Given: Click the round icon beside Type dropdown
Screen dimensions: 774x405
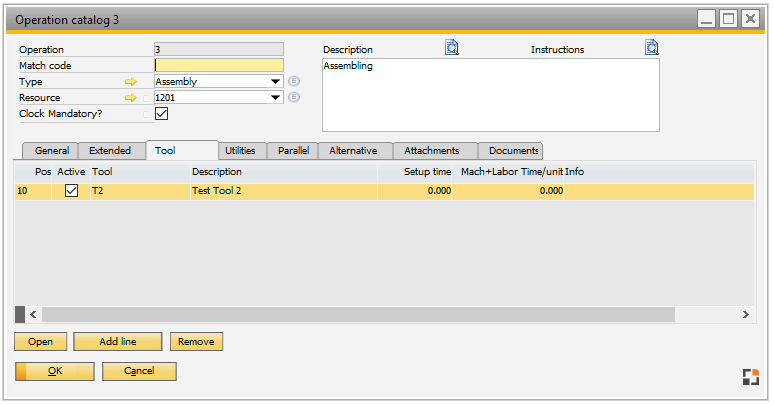Looking at the screenshot, I should [294, 82].
